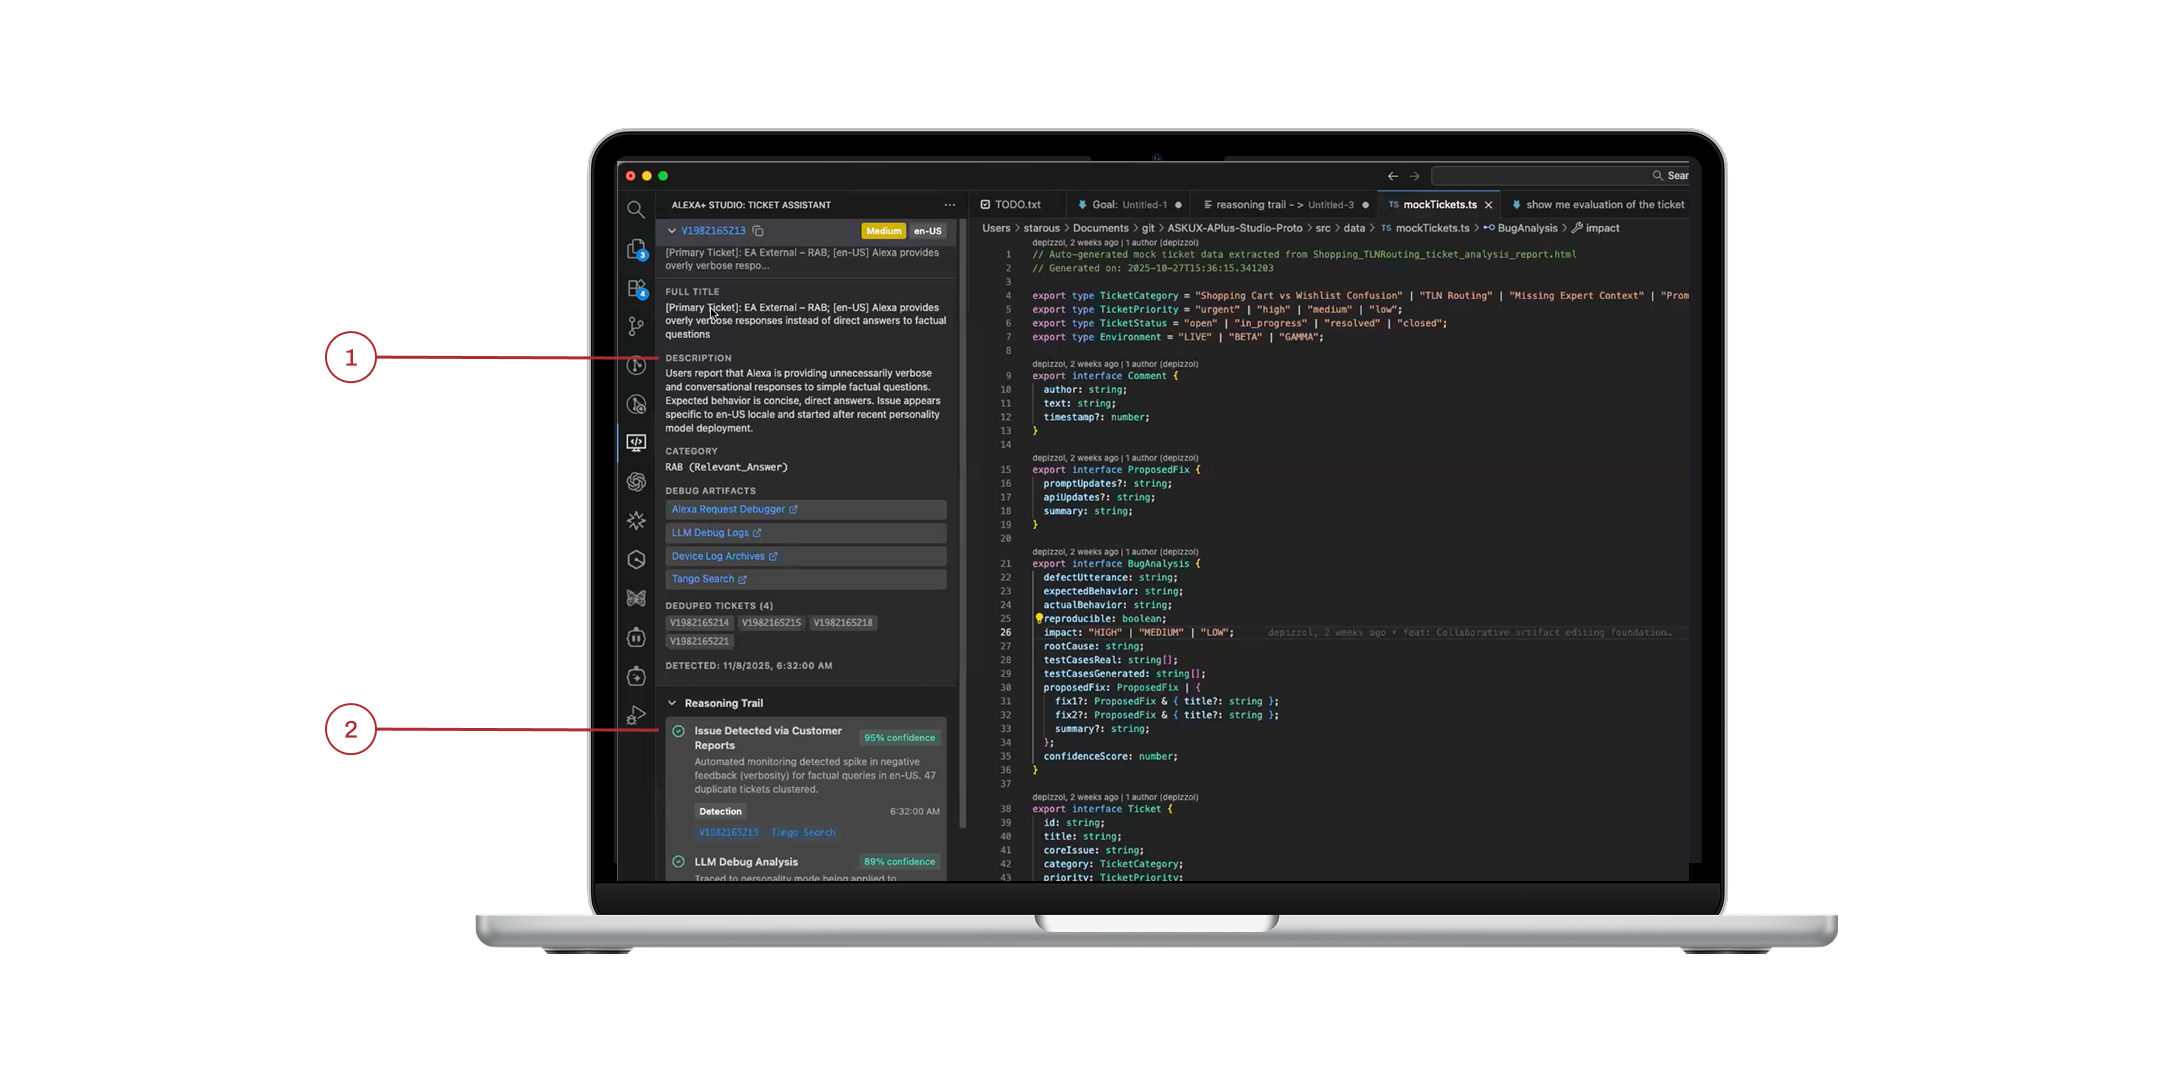Open the reasoning trail Untitled-3 tab
This screenshot has width=2164, height=1082.
[x=1284, y=205]
